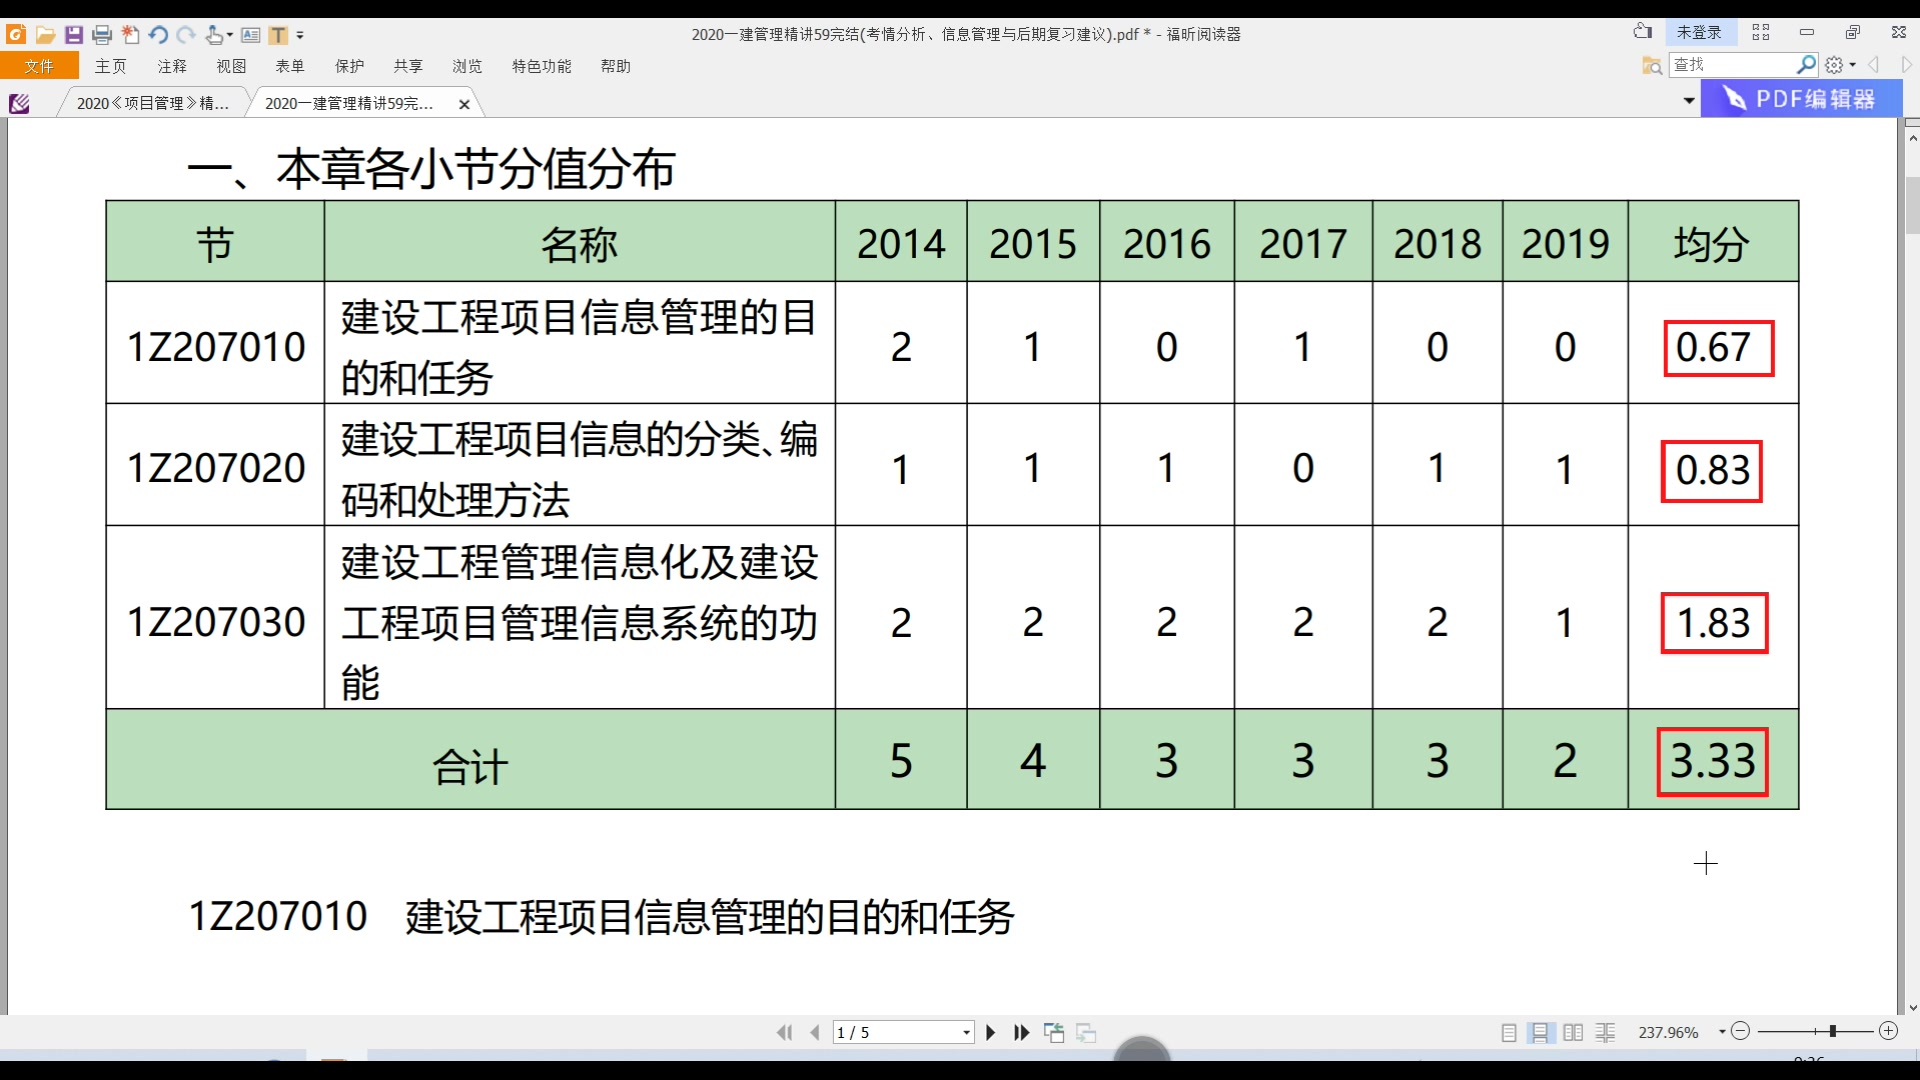Image resolution: width=1920 pixels, height=1080 pixels.
Task: Undo the last action
Action: coord(158,35)
